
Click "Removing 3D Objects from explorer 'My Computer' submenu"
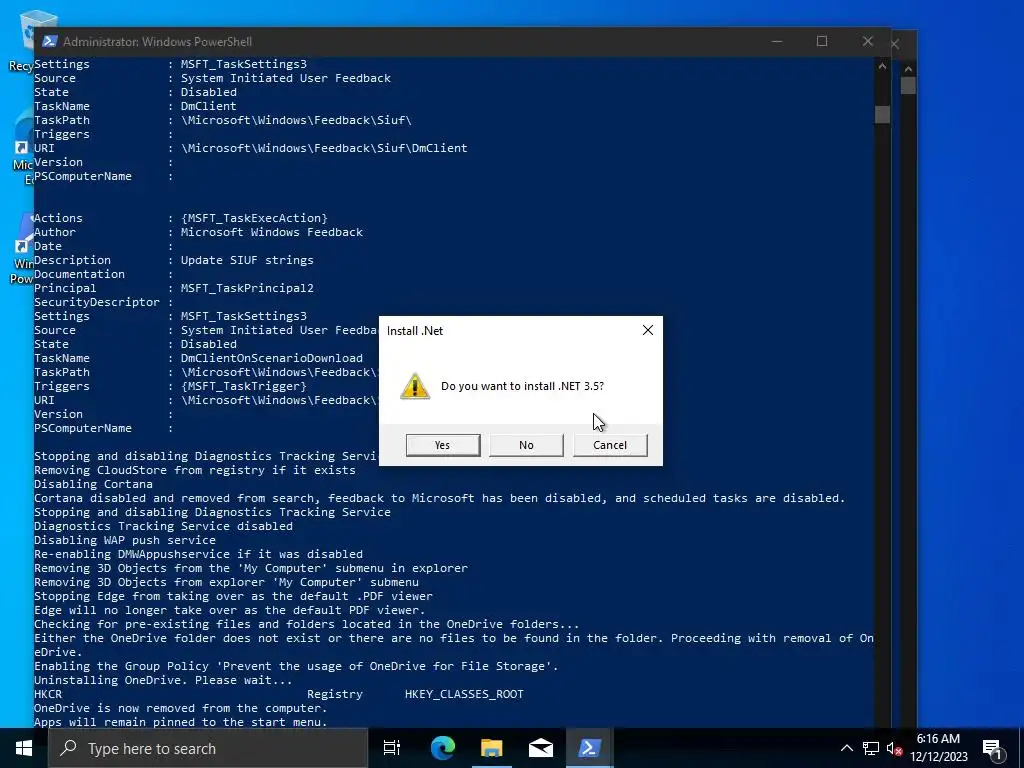(227, 582)
